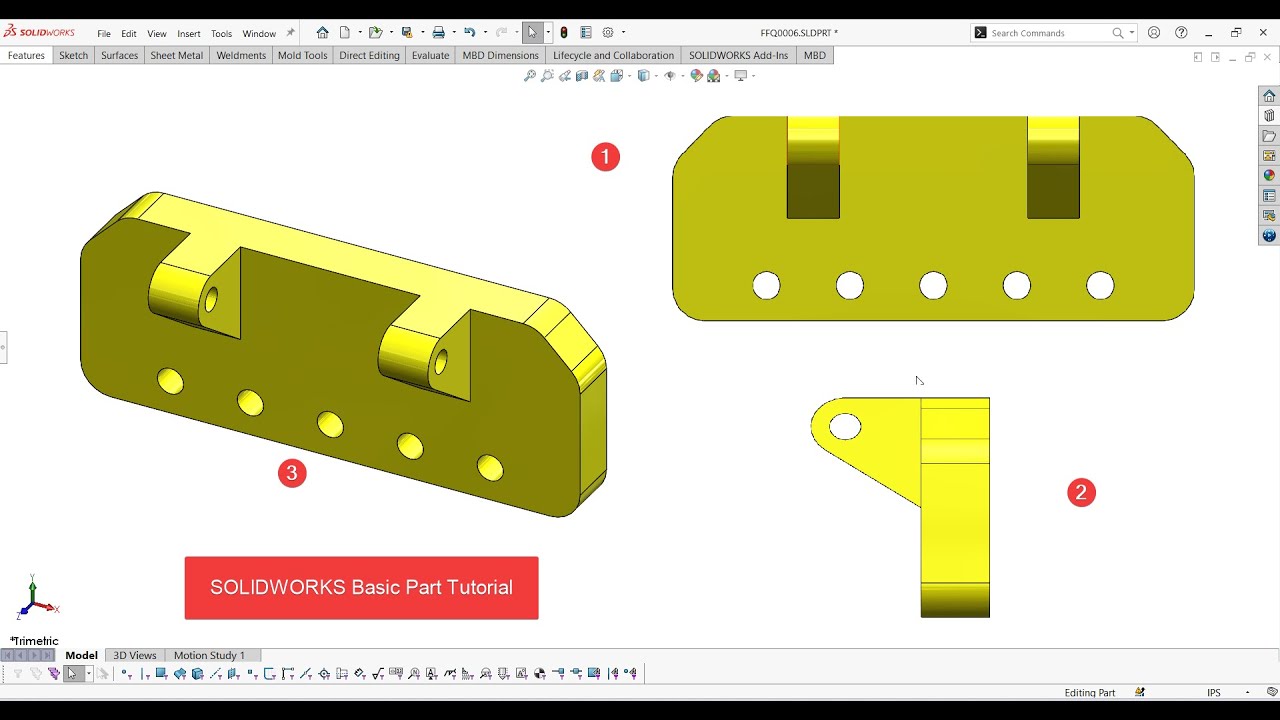Pin the menu bar with pushpin icon

click(291, 33)
